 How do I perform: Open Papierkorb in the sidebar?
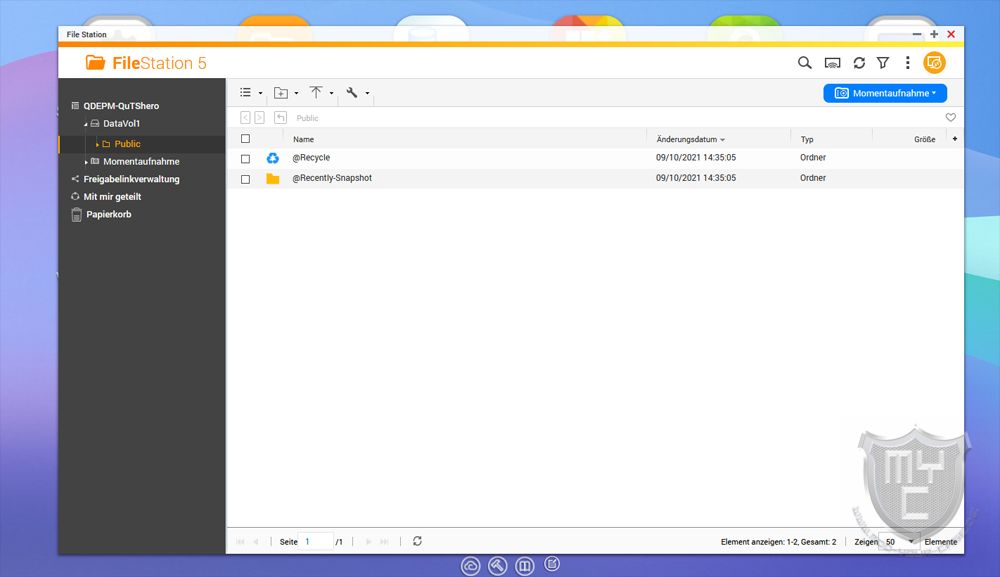click(x=108, y=214)
